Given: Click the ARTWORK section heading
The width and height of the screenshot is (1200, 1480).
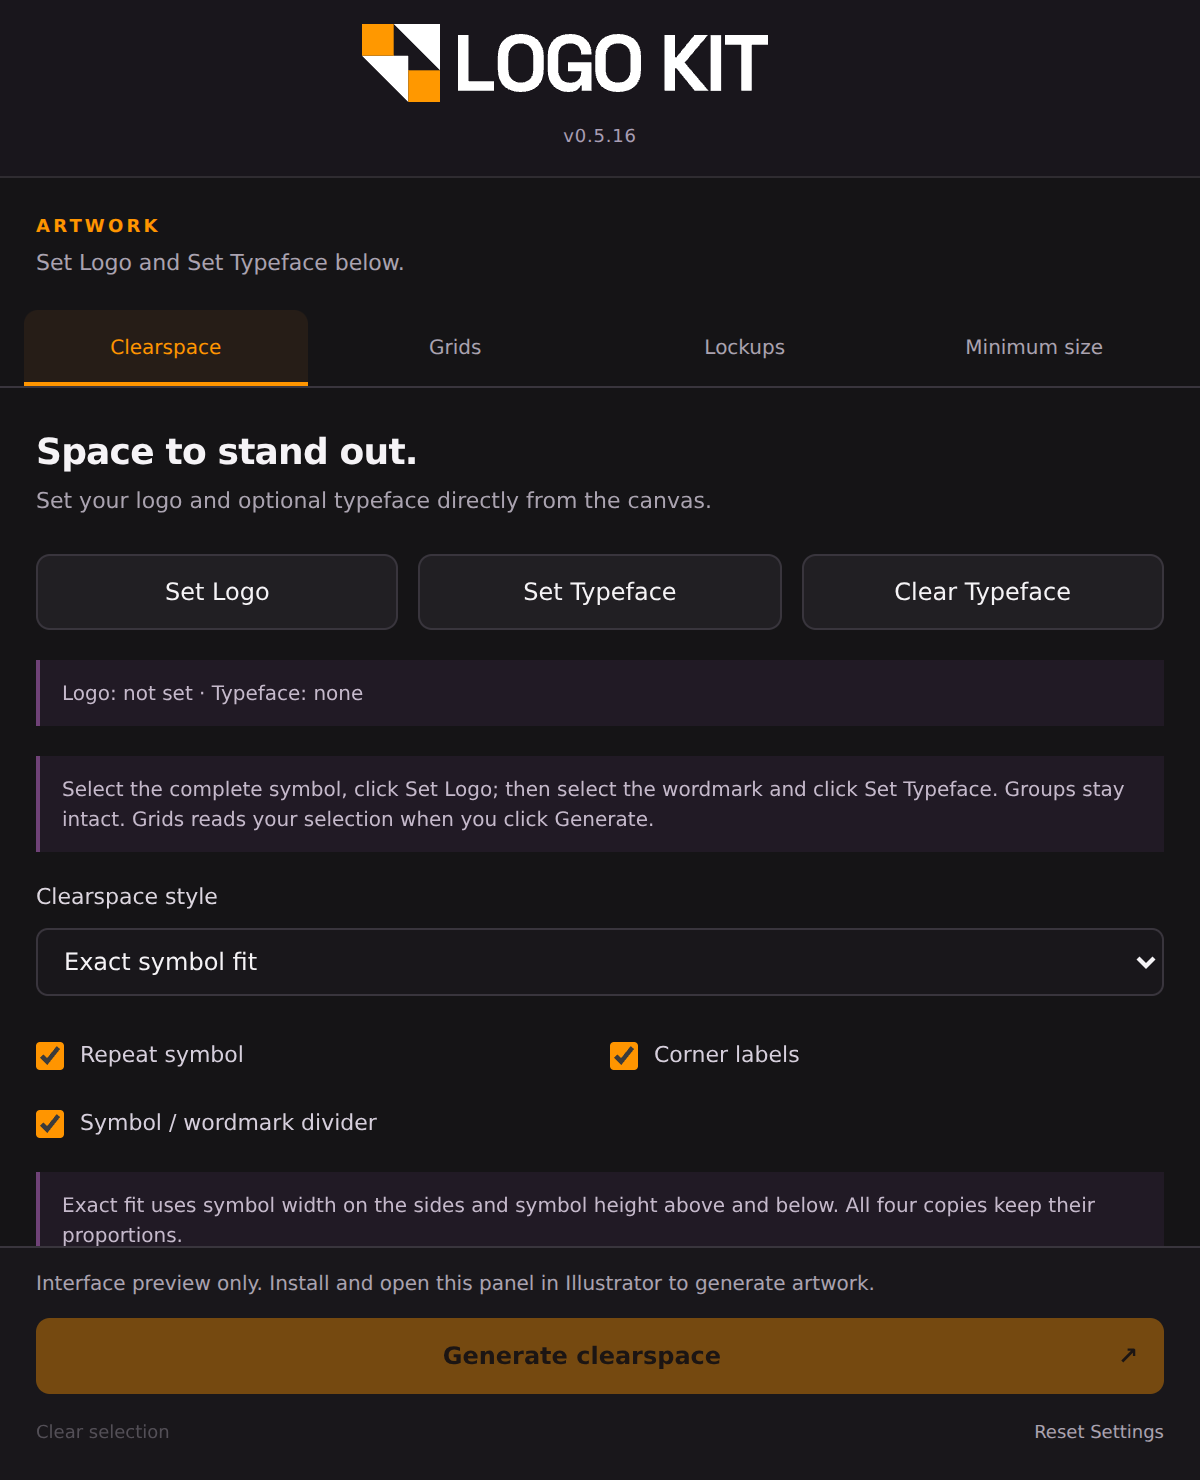Looking at the screenshot, I should pos(98,226).
